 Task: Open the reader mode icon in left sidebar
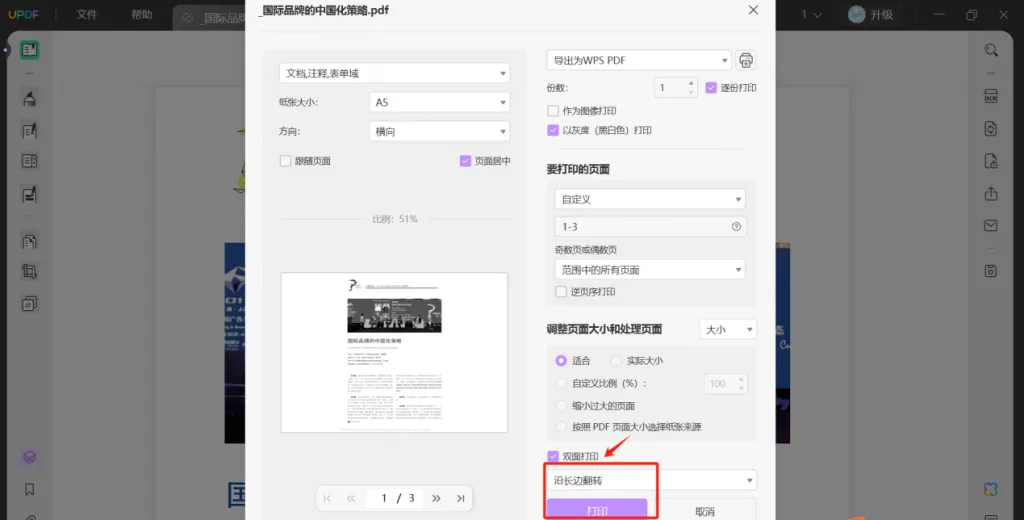(x=29, y=50)
